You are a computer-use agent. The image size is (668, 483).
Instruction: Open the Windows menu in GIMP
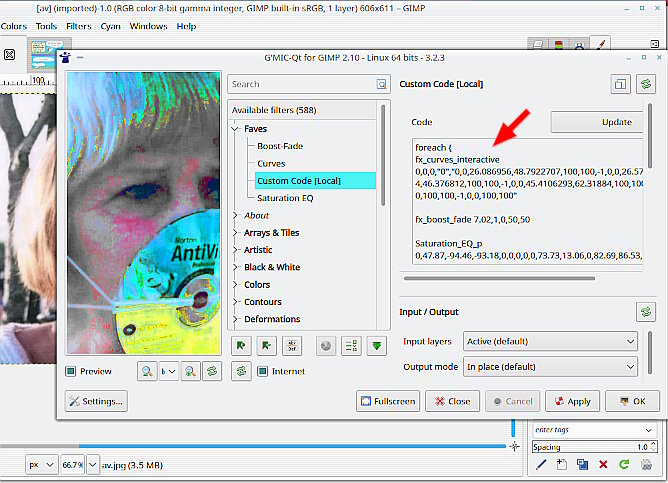(x=148, y=26)
